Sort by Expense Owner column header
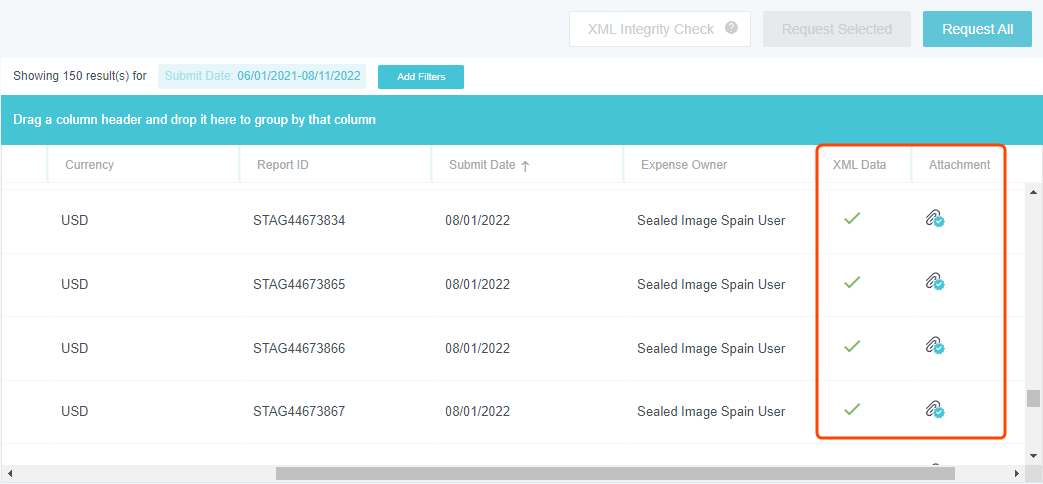The height and width of the screenshot is (484, 1043). (x=683, y=165)
